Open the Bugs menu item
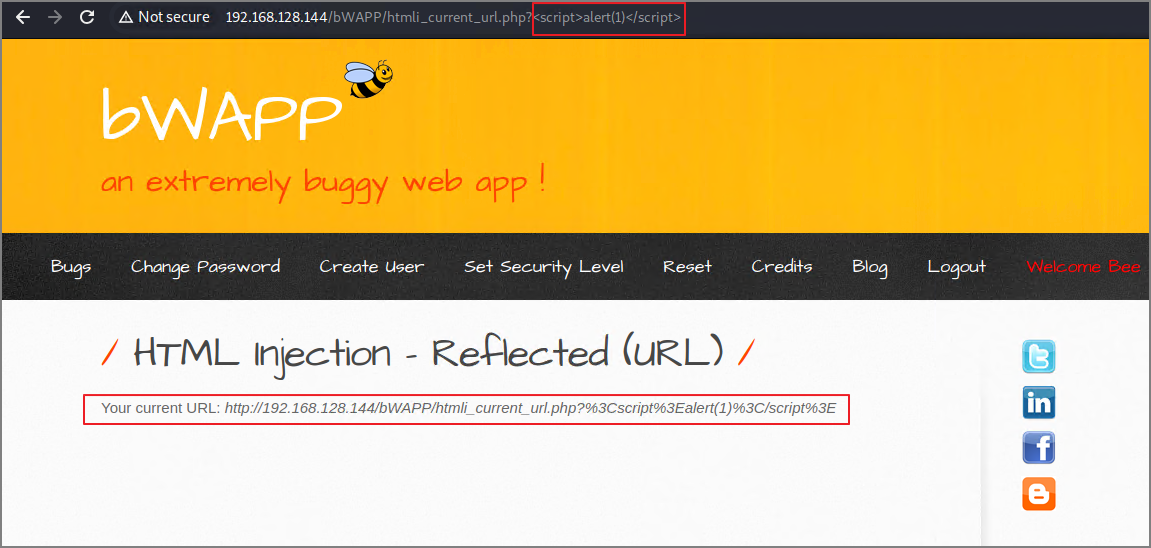Screen dimensions: 1151x548 [71, 267]
